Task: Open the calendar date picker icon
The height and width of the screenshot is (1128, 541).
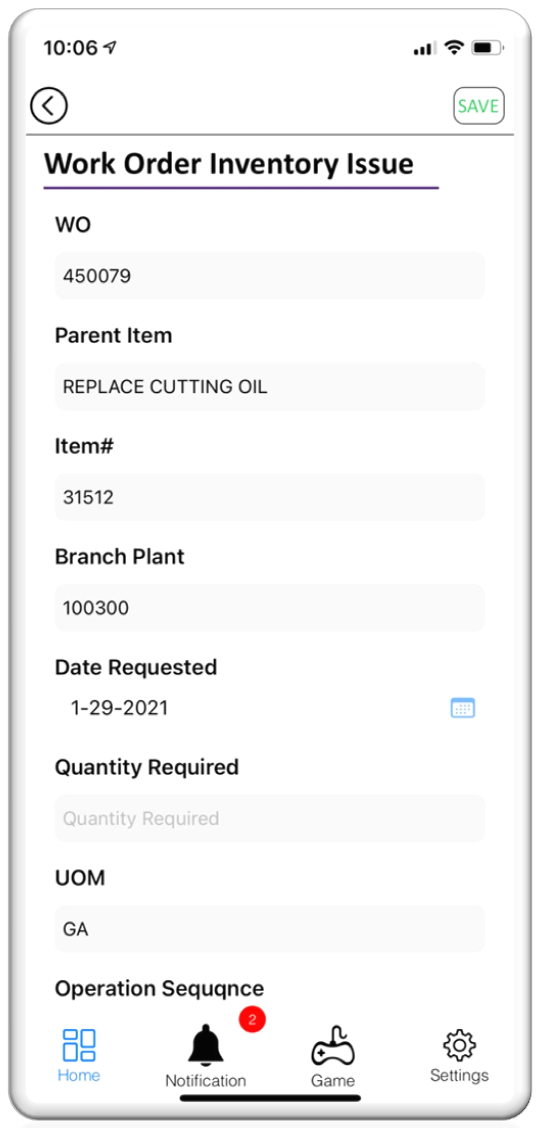Action: (463, 709)
